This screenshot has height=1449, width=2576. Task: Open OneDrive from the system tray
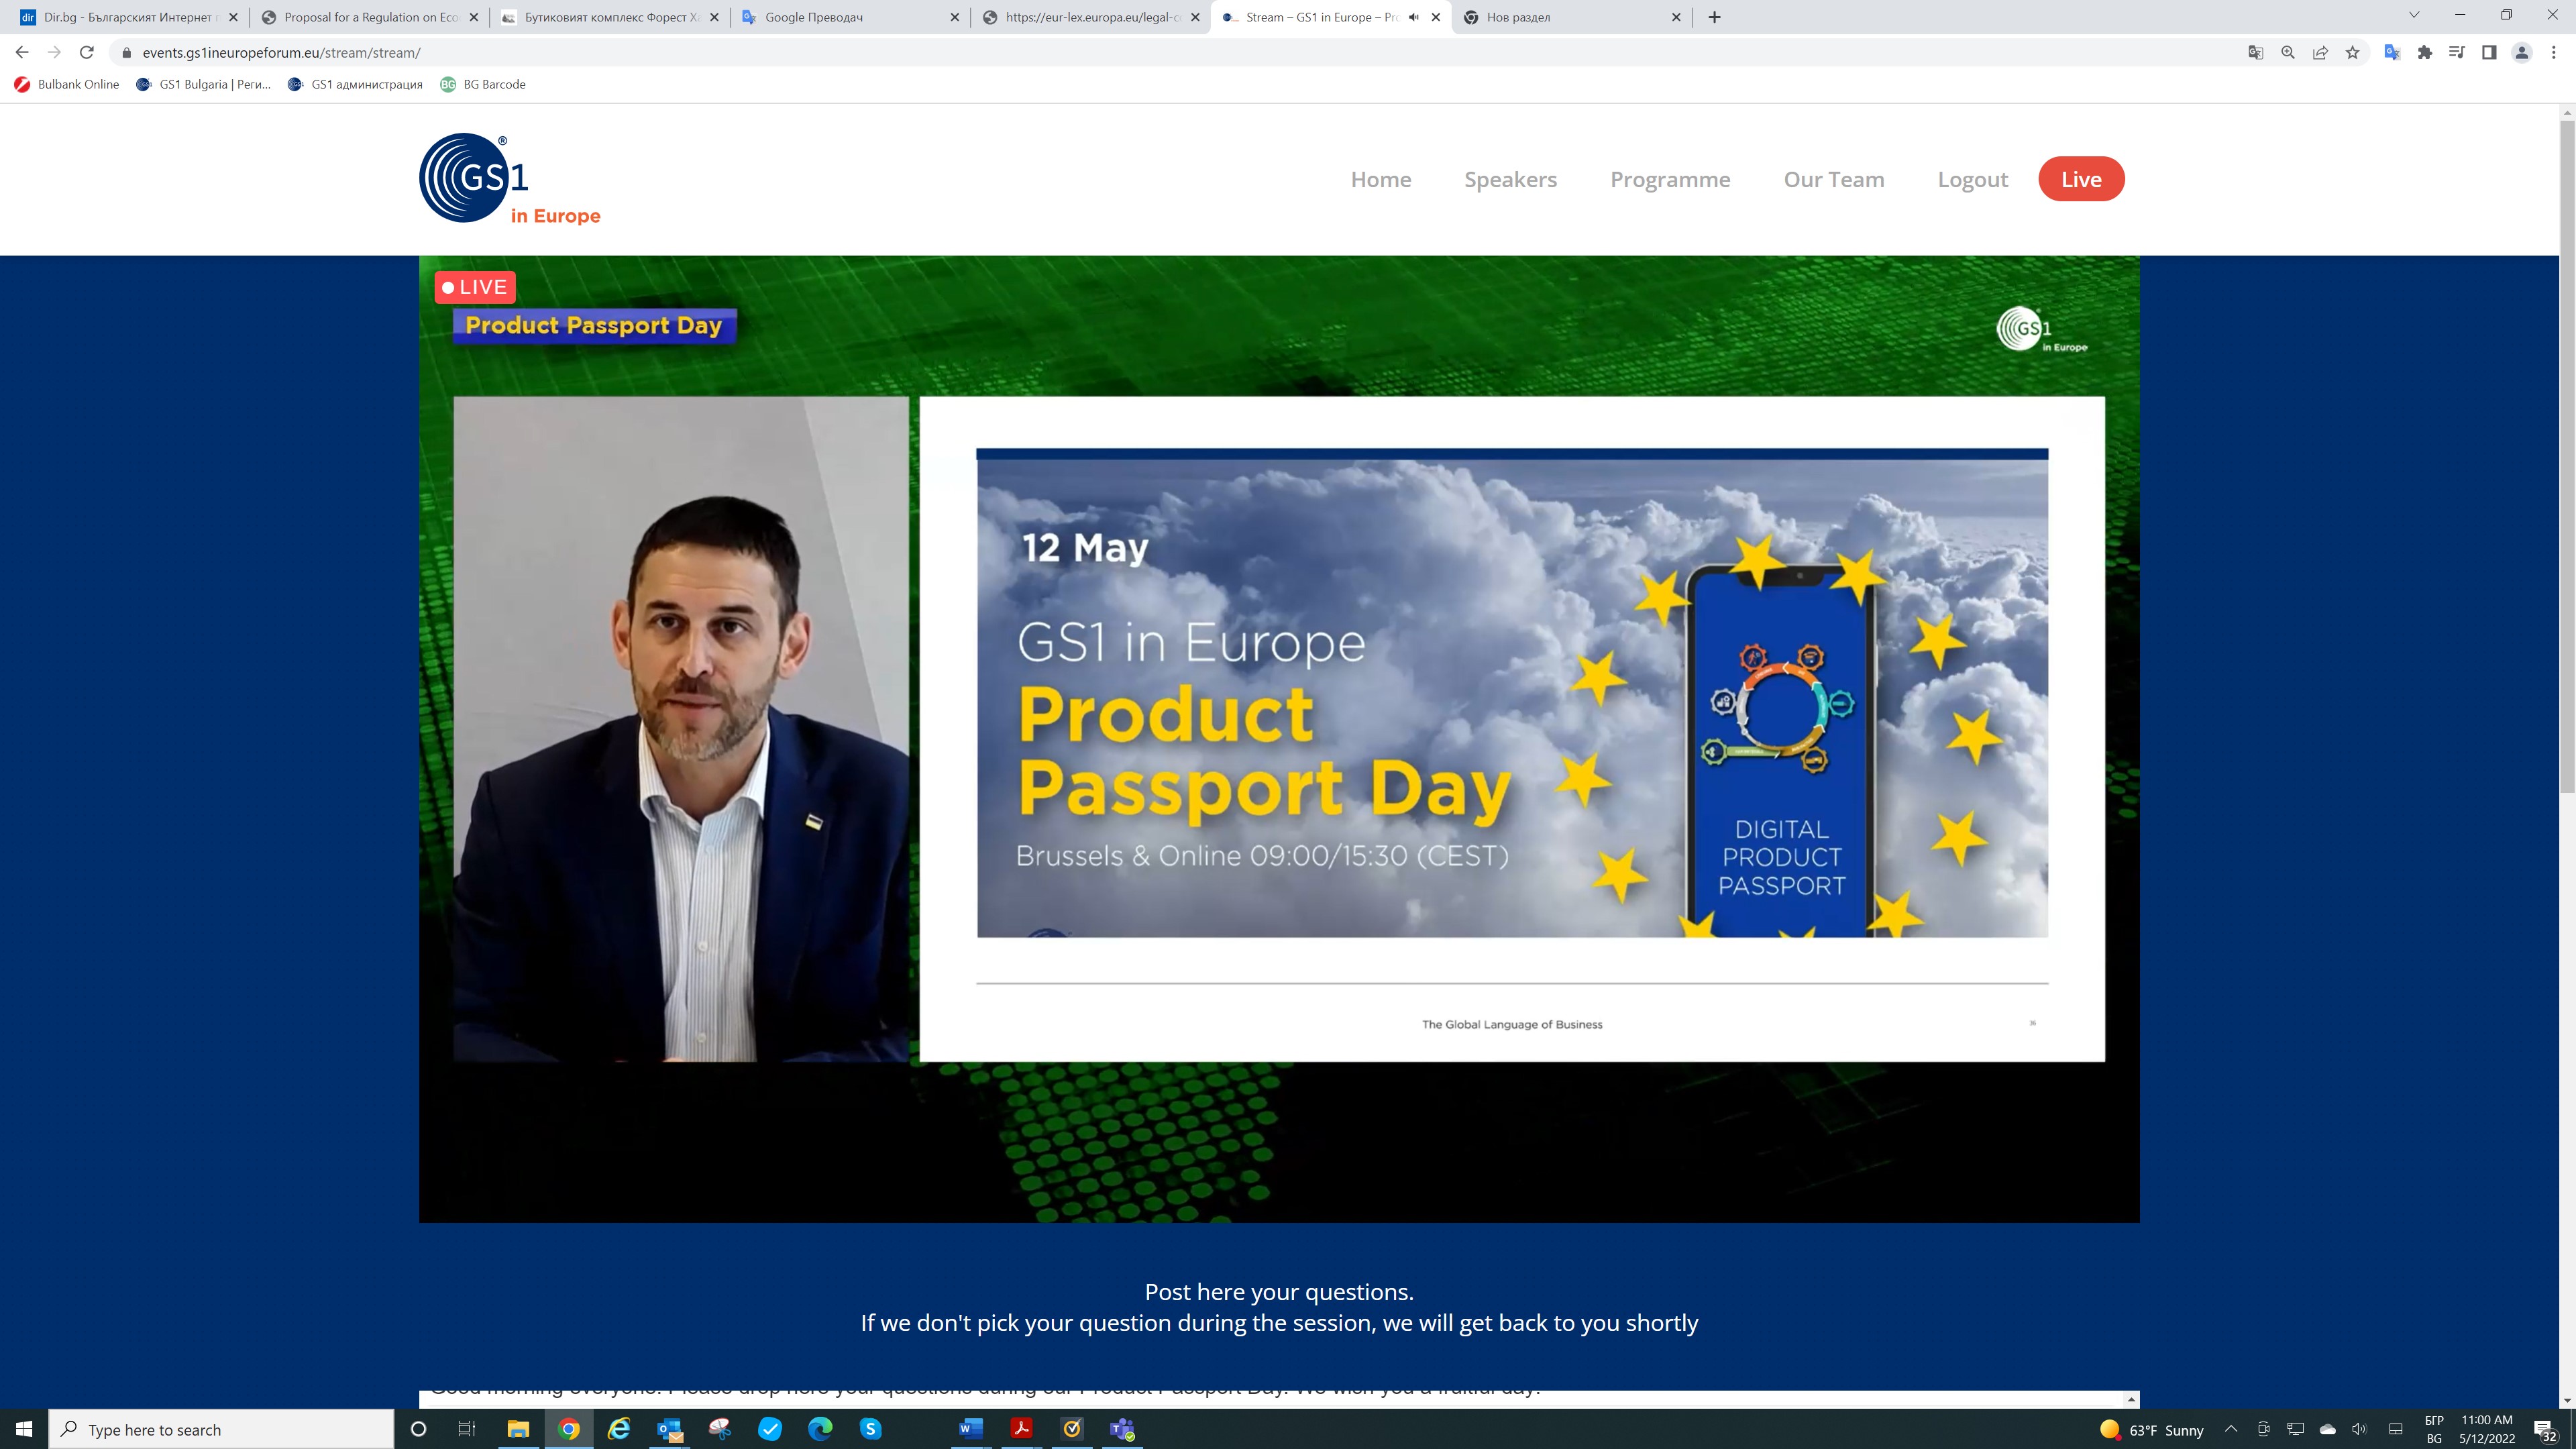[2328, 1429]
